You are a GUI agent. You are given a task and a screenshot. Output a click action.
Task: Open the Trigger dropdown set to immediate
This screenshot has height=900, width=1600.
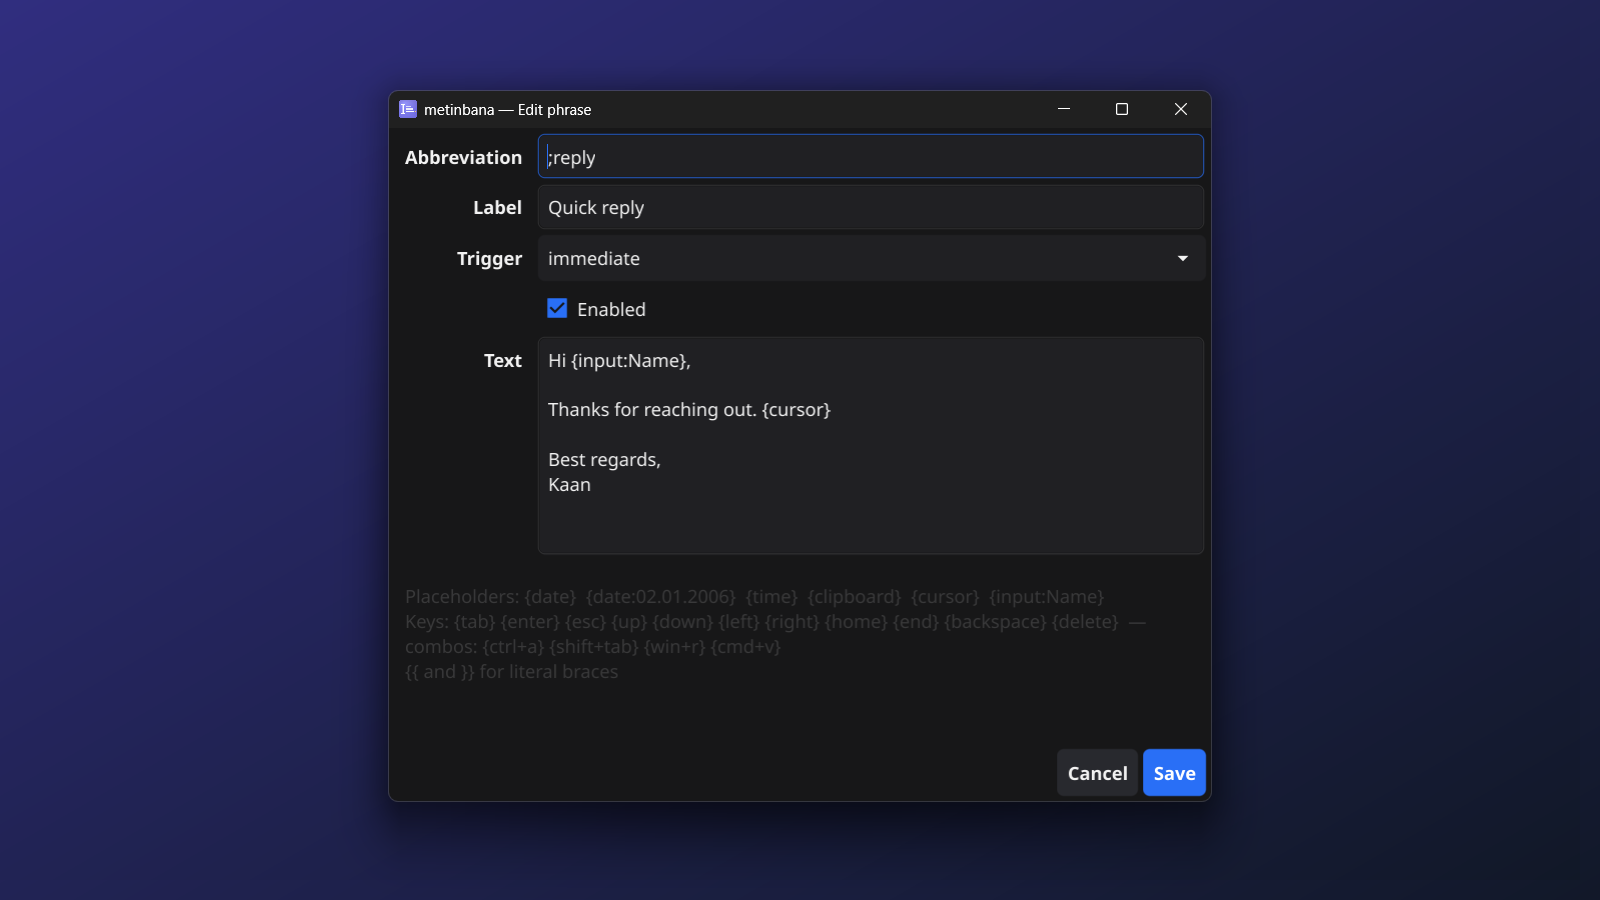click(870, 258)
